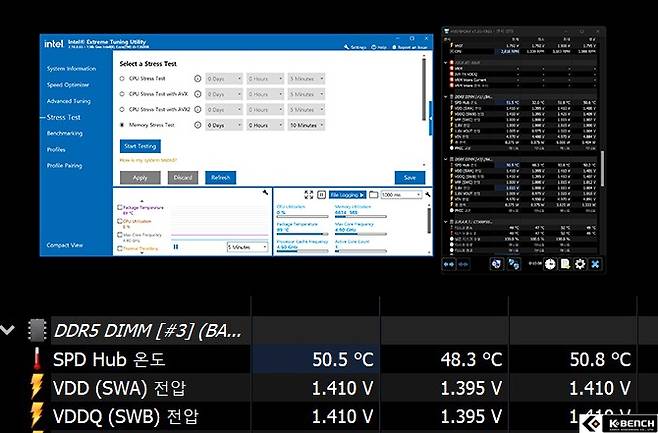Toggle the Package Temperature checkbox

coord(119,208)
